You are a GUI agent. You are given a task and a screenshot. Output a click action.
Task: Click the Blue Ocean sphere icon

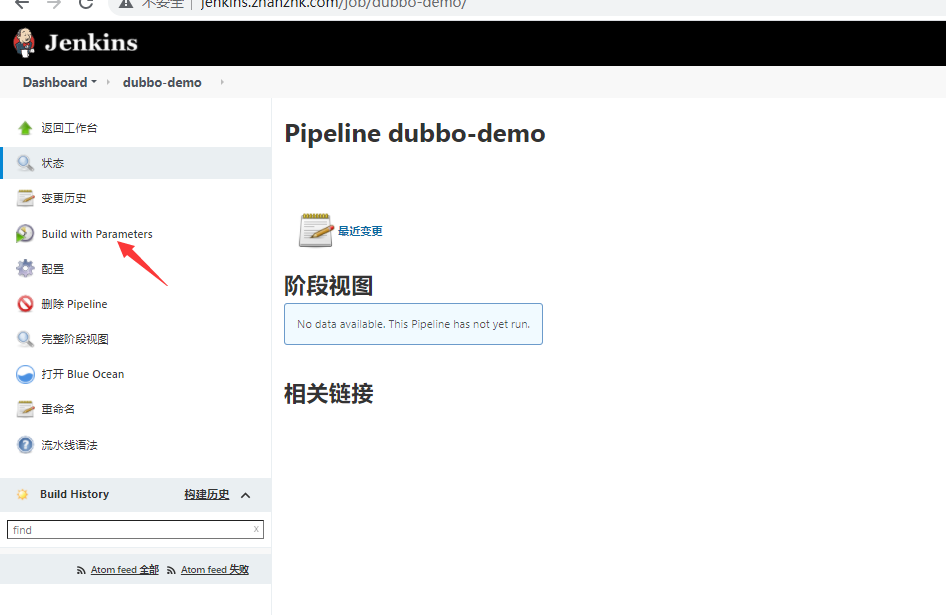pyautogui.click(x=25, y=374)
